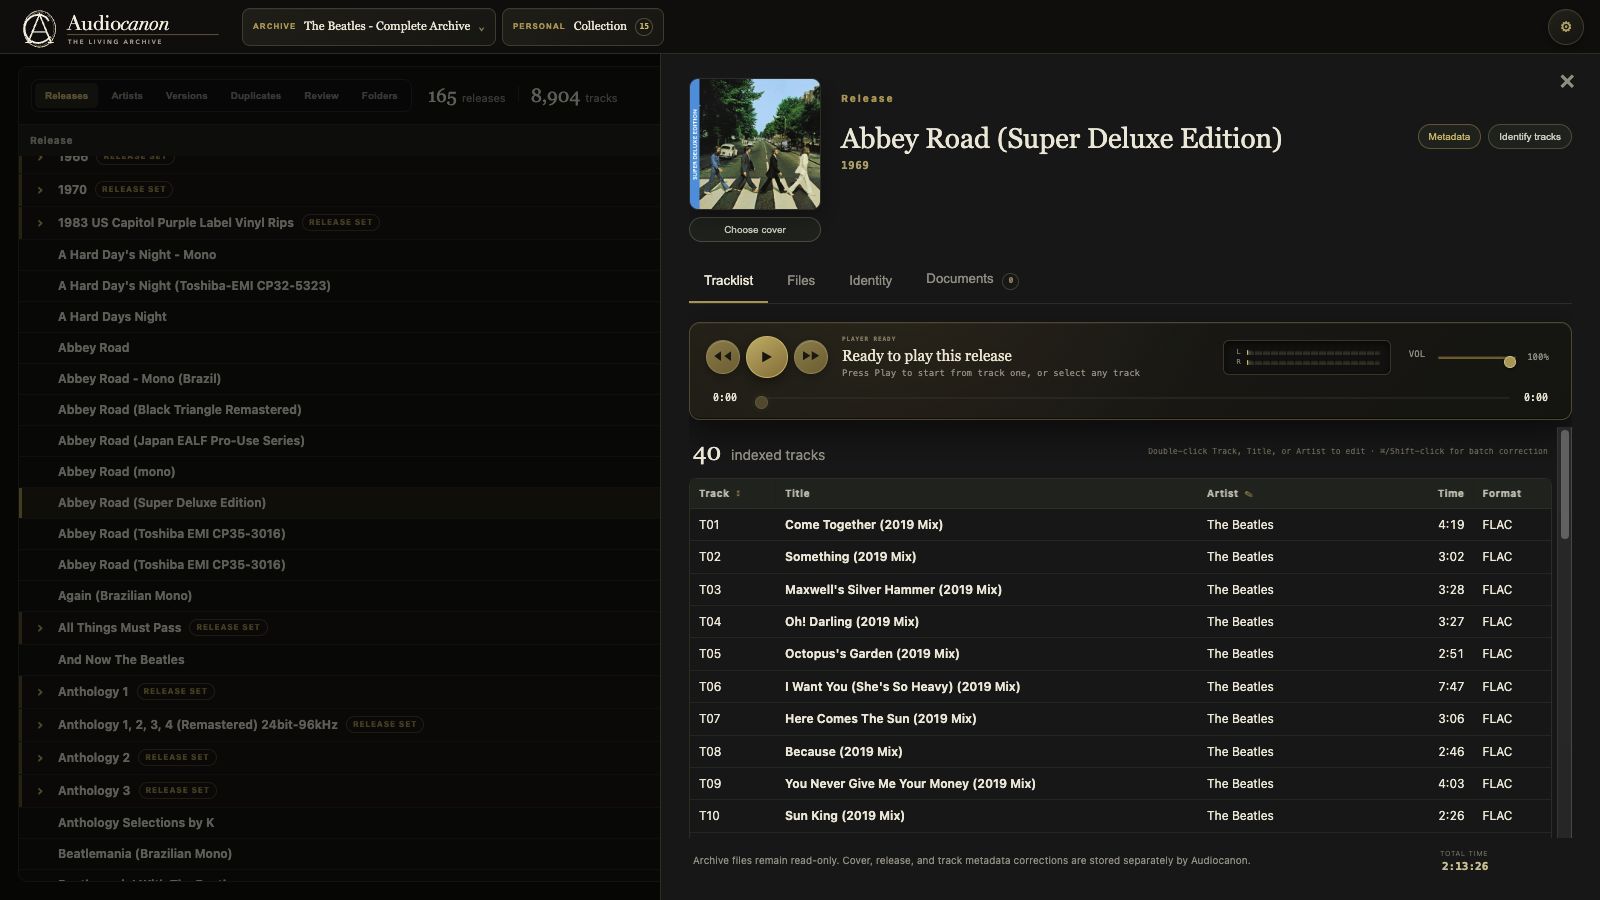
Task: Select track Because (2019 Mix)
Action: [x=1120, y=752]
